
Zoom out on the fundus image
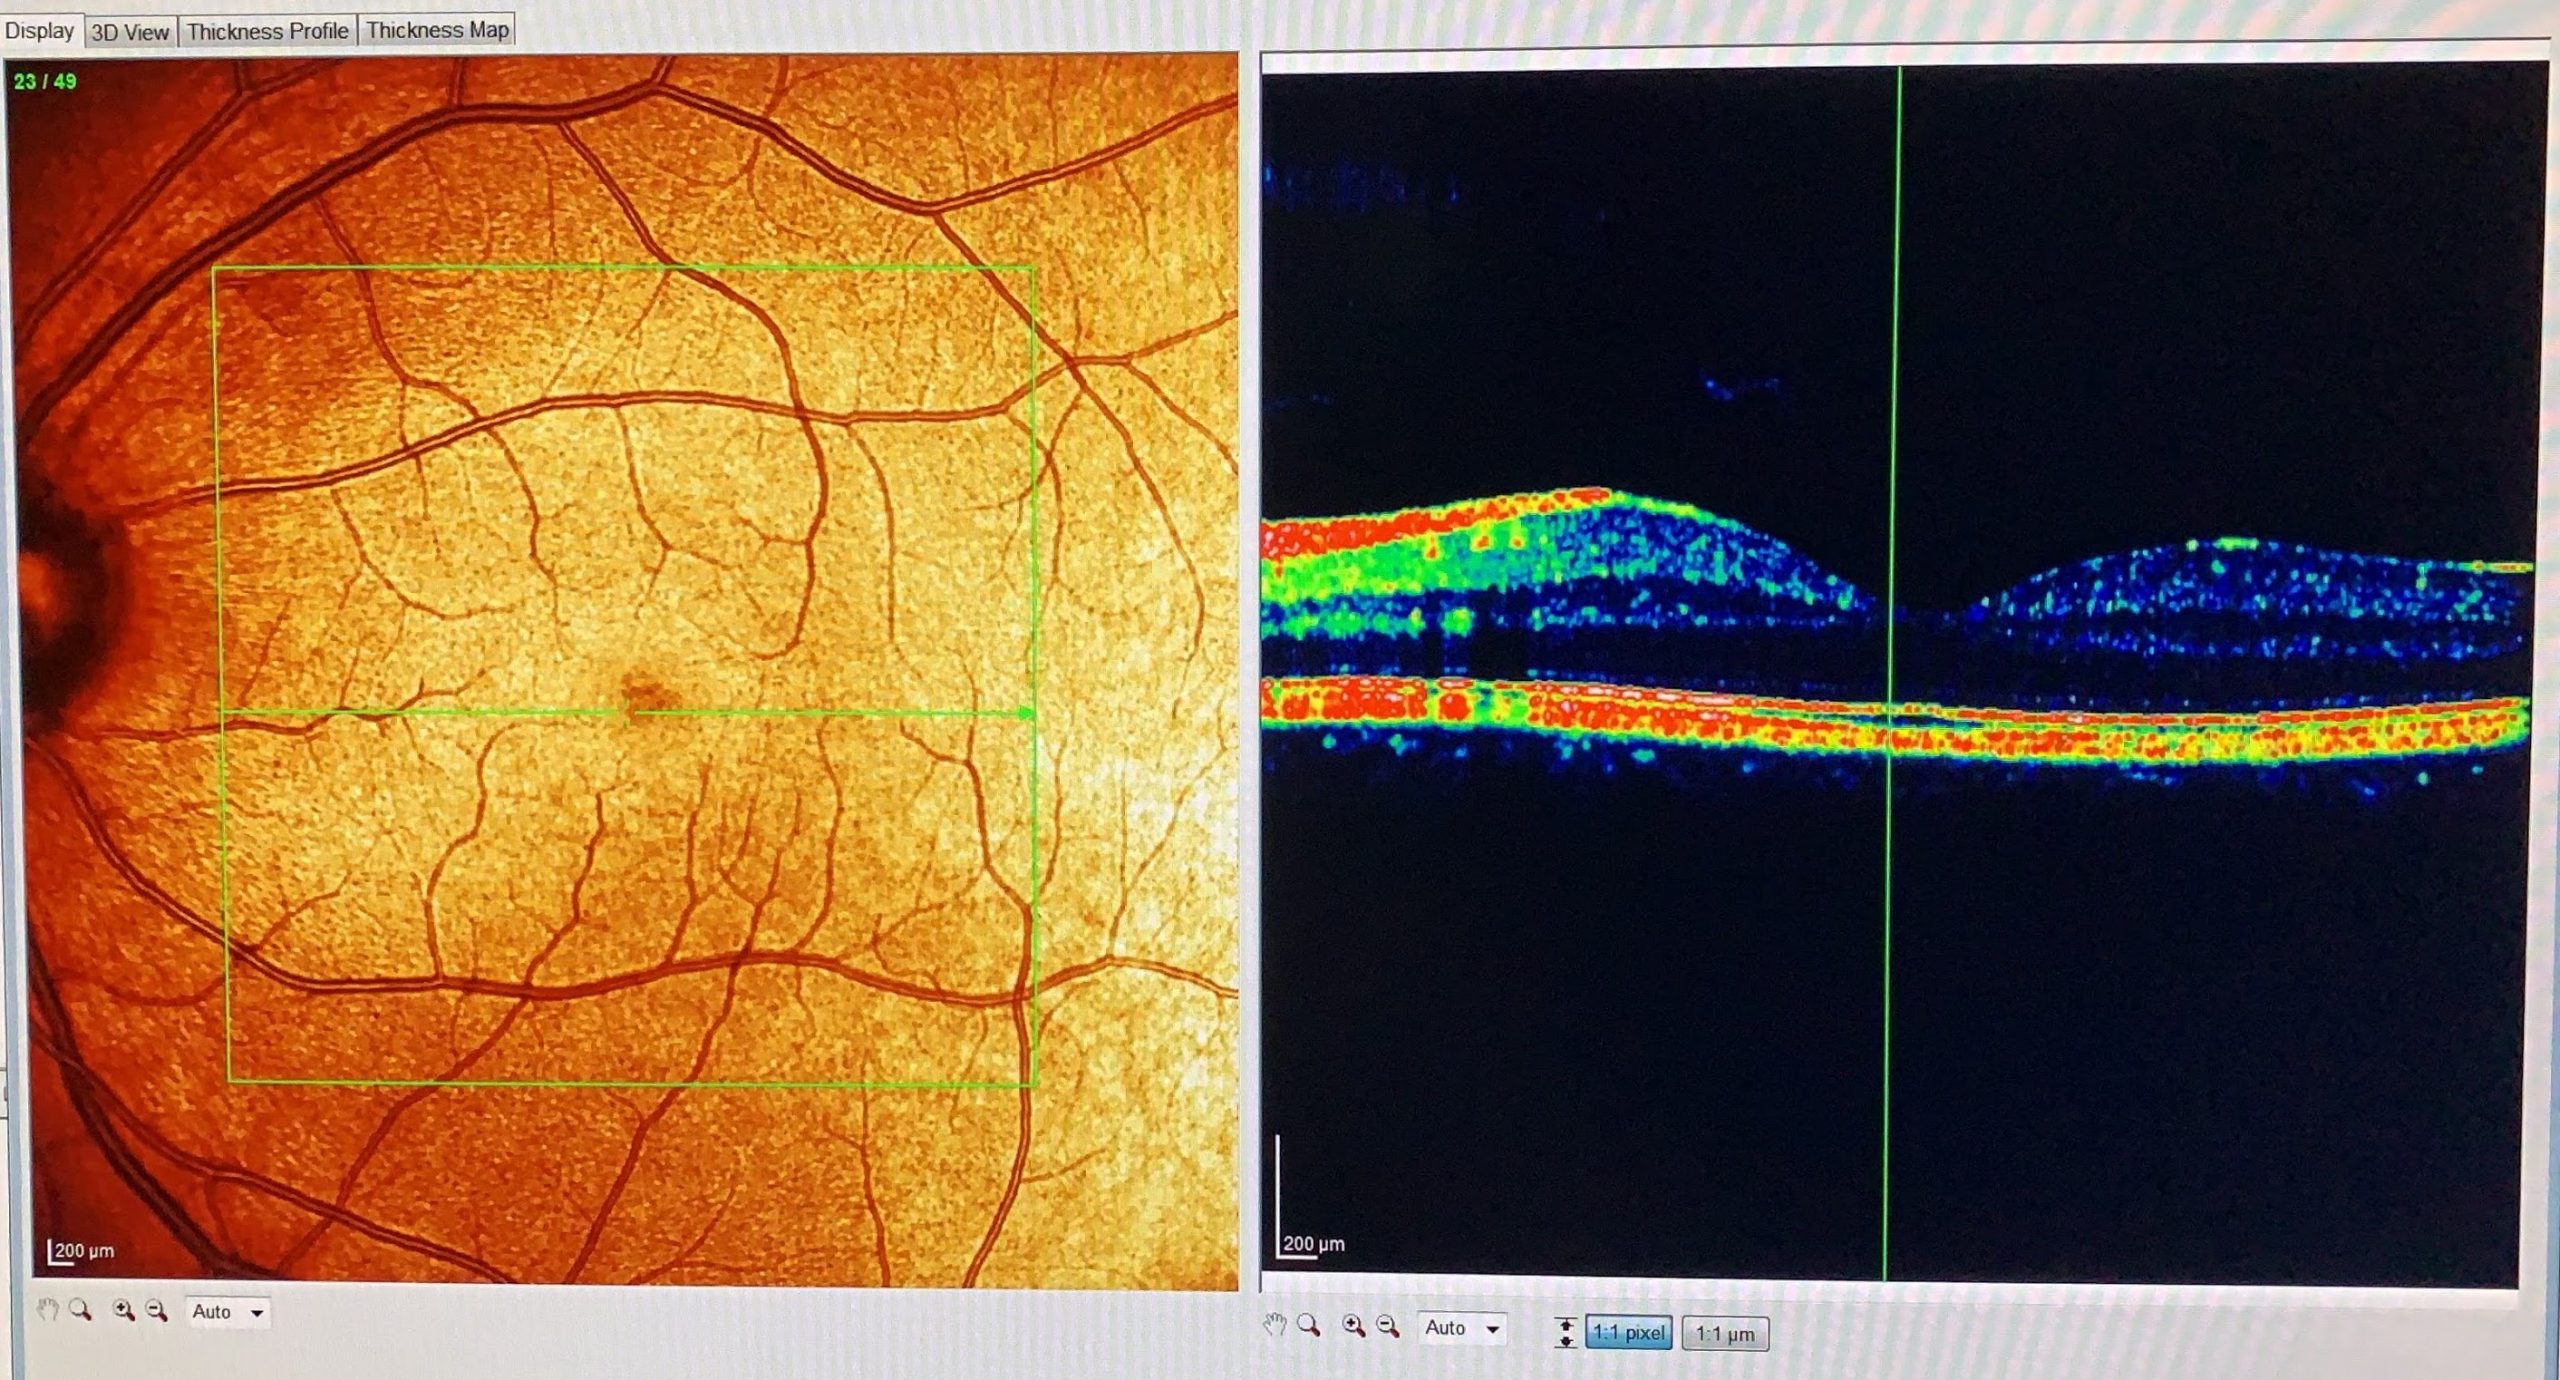point(157,1310)
